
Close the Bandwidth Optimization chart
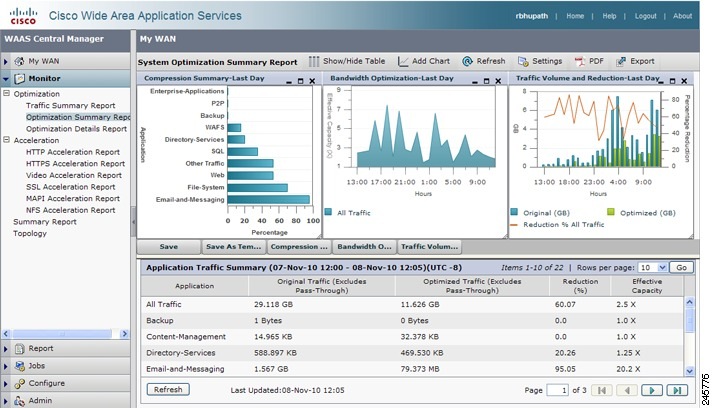(x=498, y=81)
